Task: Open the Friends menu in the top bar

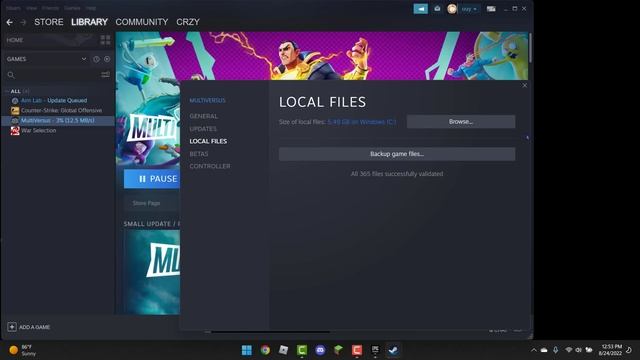Action: tap(50, 8)
